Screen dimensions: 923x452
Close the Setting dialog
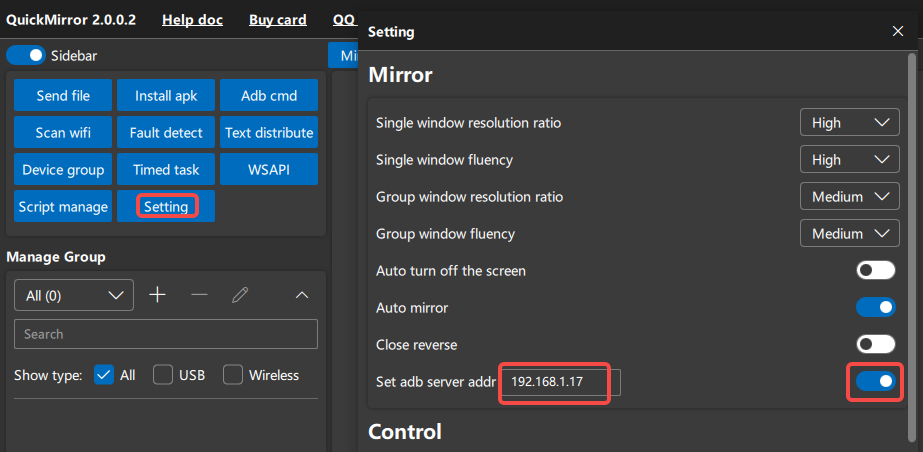[x=898, y=31]
